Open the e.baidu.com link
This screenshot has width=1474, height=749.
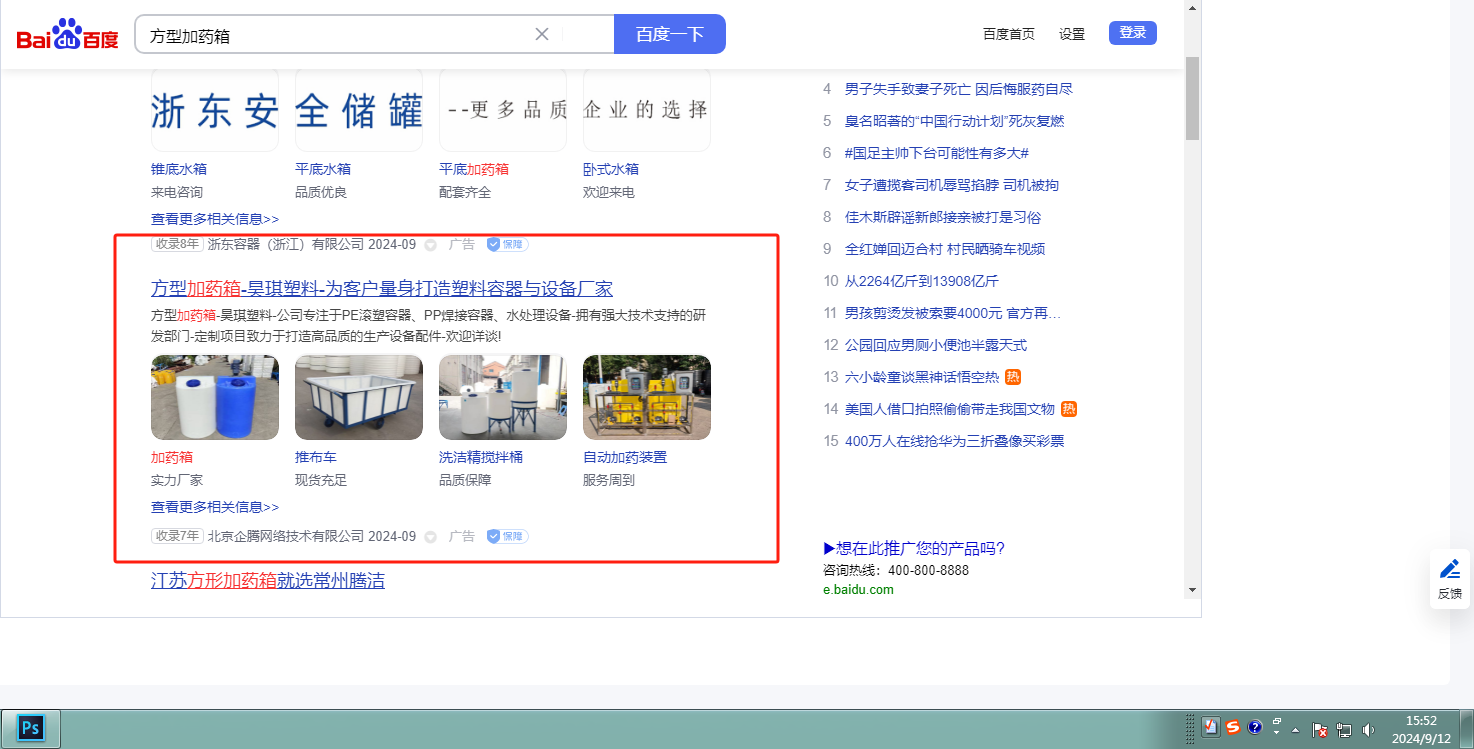pos(859,590)
